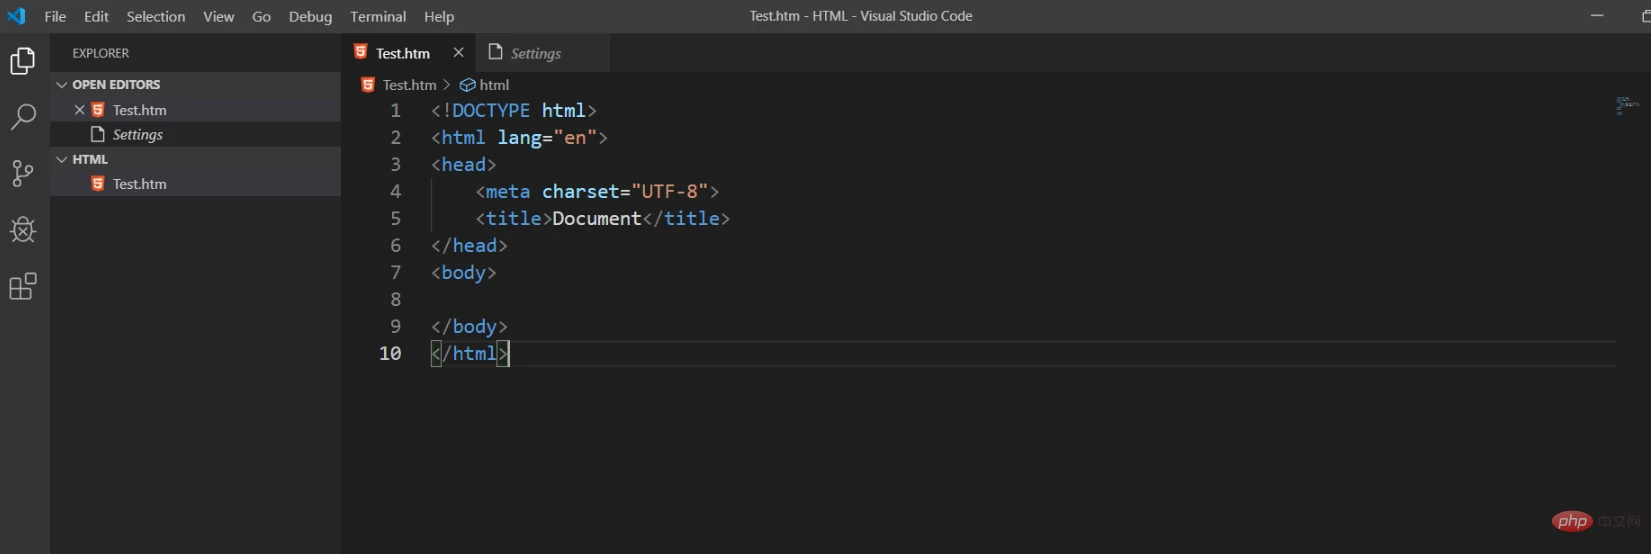Click charset attribute on line 4
Image resolution: width=1651 pixels, height=554 pixels.
click(x=581, y=191)
